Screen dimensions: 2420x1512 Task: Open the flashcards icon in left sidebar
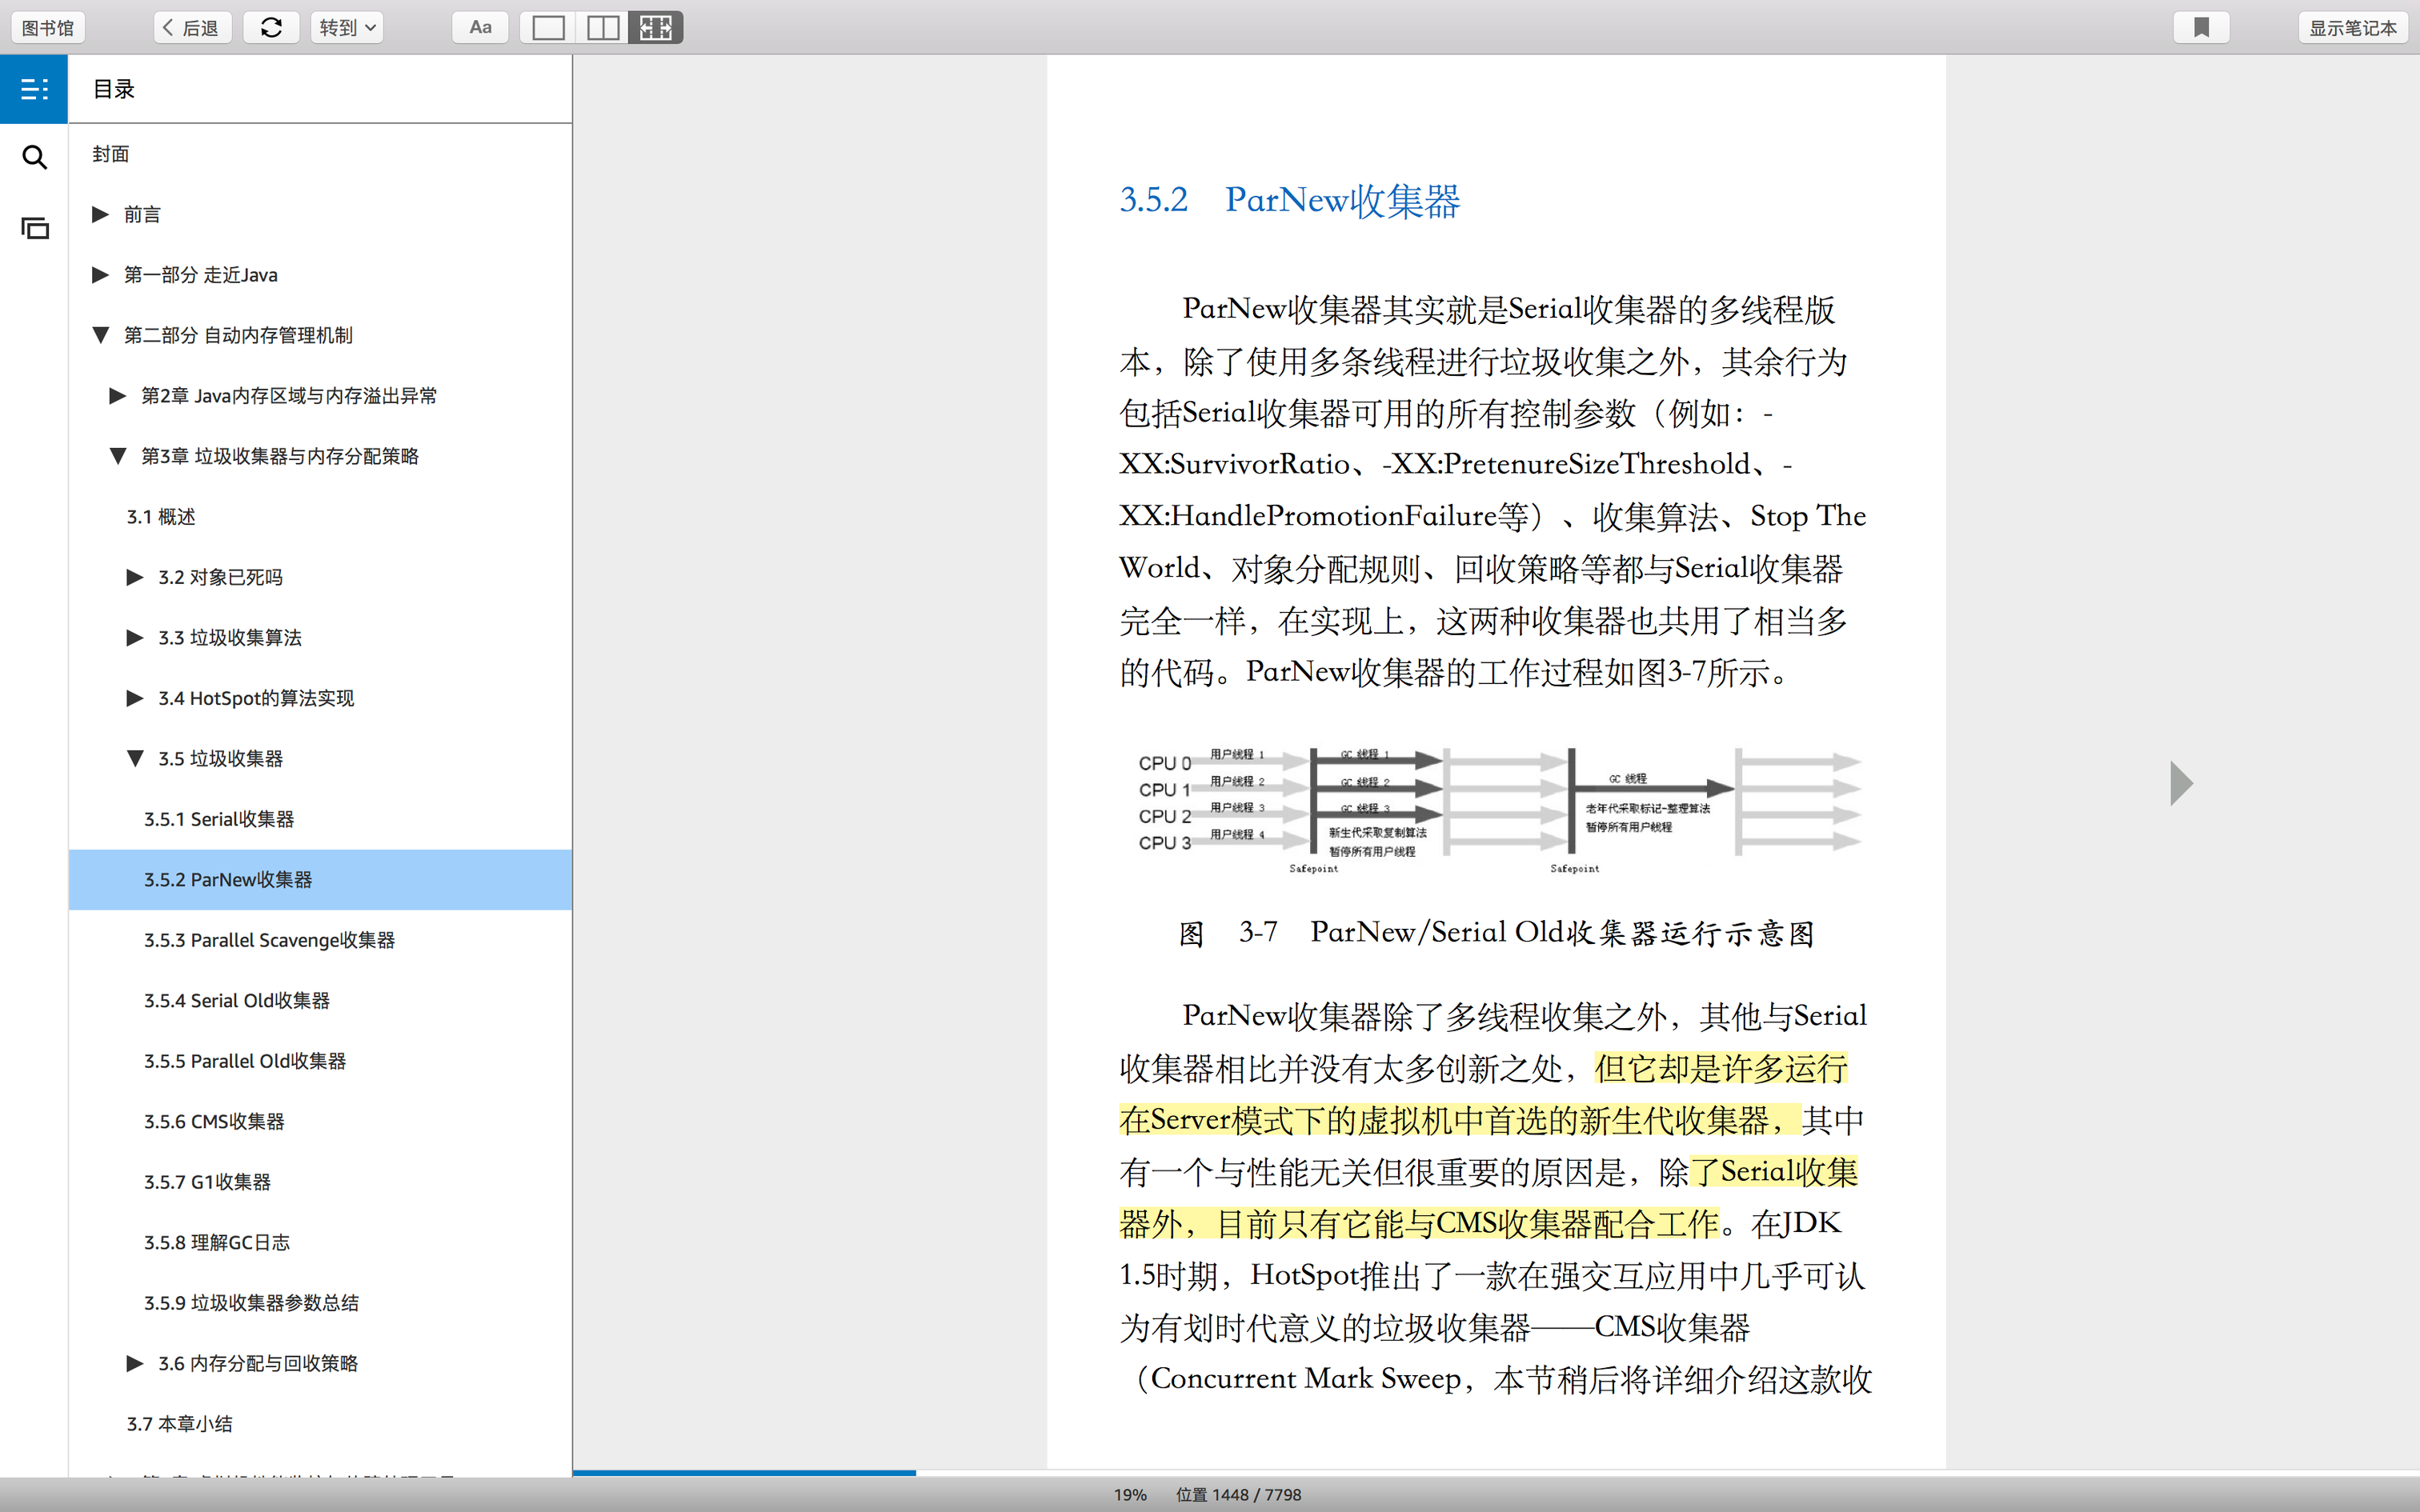(34, 228)
